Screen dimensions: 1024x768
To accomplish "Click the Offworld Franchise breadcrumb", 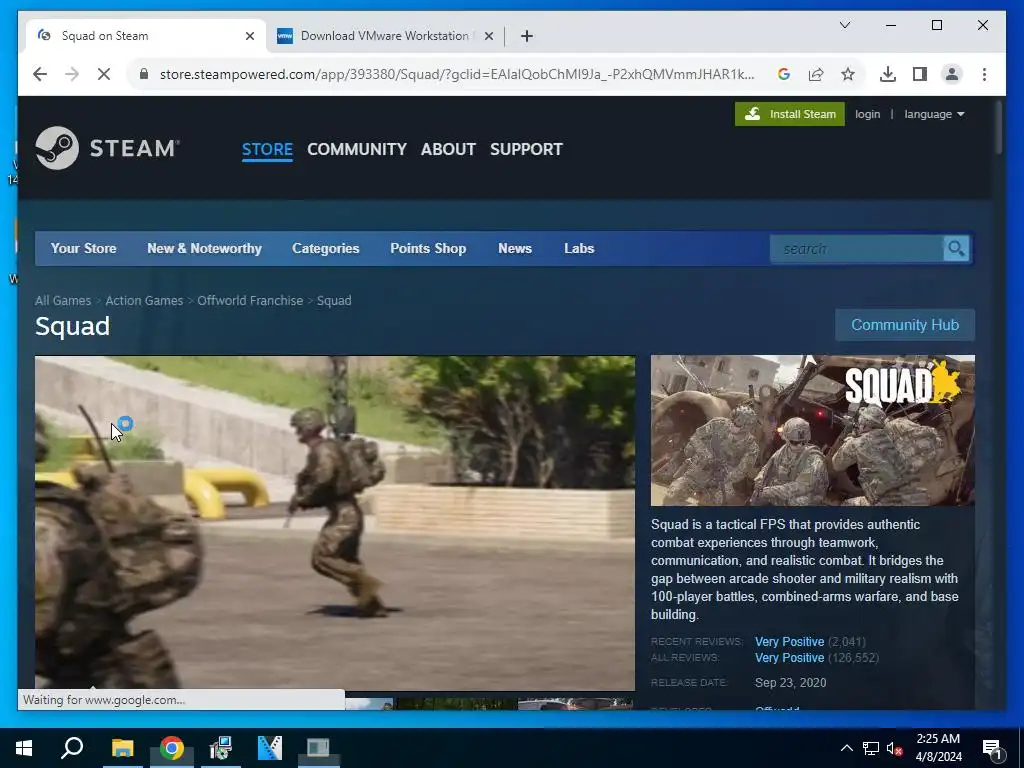I will (250, 300).
